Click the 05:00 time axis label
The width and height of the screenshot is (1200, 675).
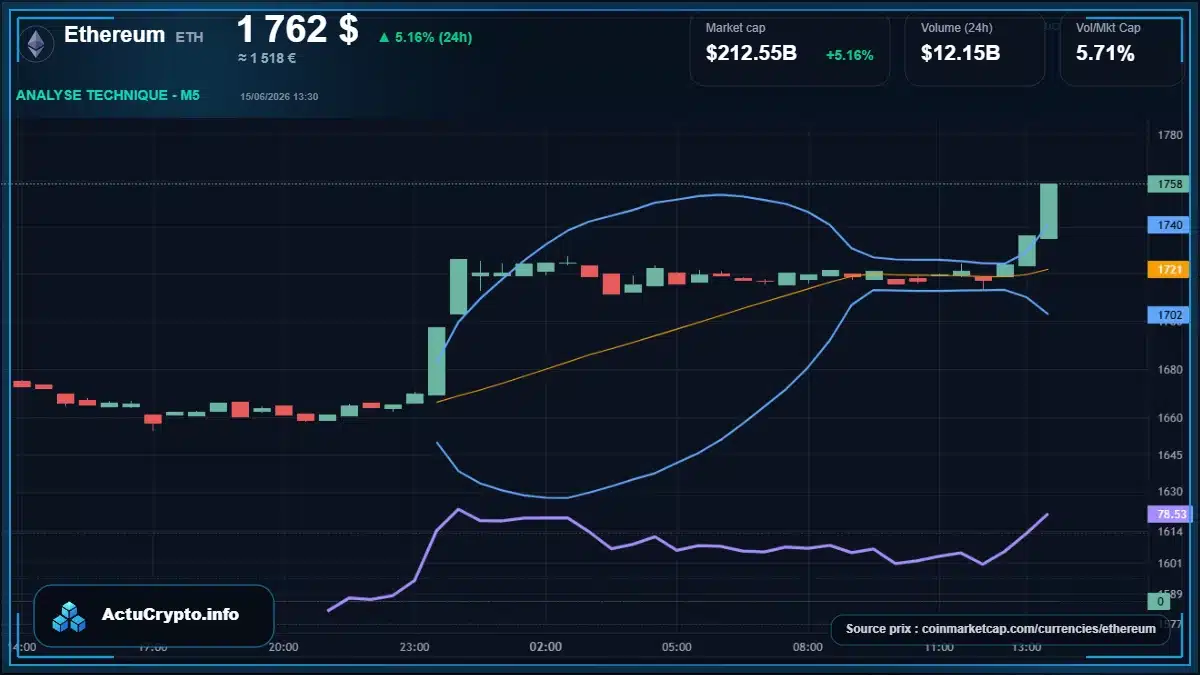click(x=677, y=647)
